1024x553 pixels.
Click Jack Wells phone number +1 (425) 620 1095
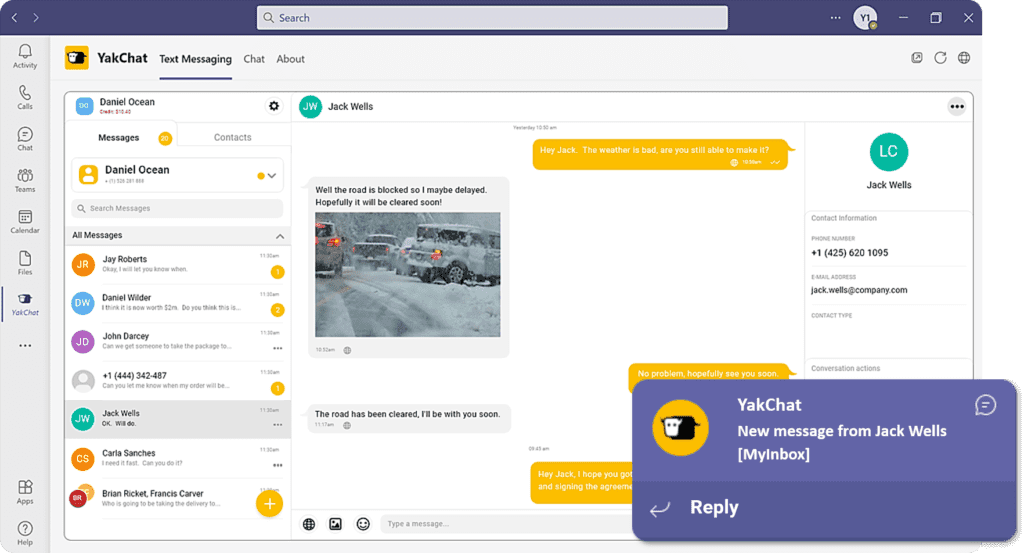pyautogui.click(x=849, y=253)
